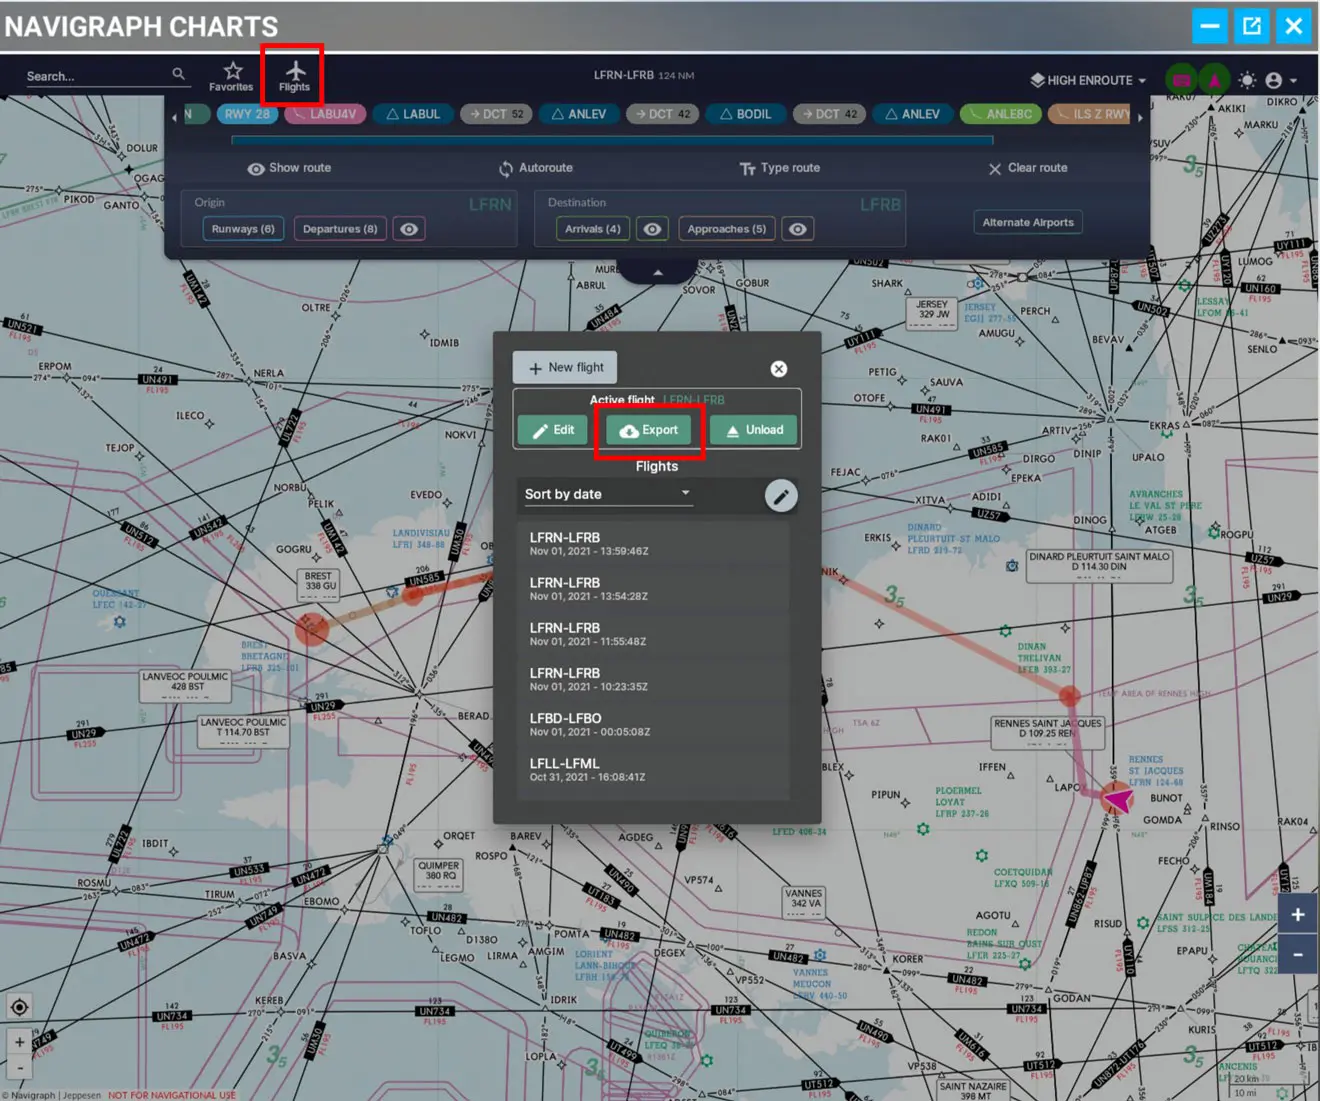The image size is (1320, 1101).
Task: Expand the account dropdown arrow
Action: tap(1293, 81)
